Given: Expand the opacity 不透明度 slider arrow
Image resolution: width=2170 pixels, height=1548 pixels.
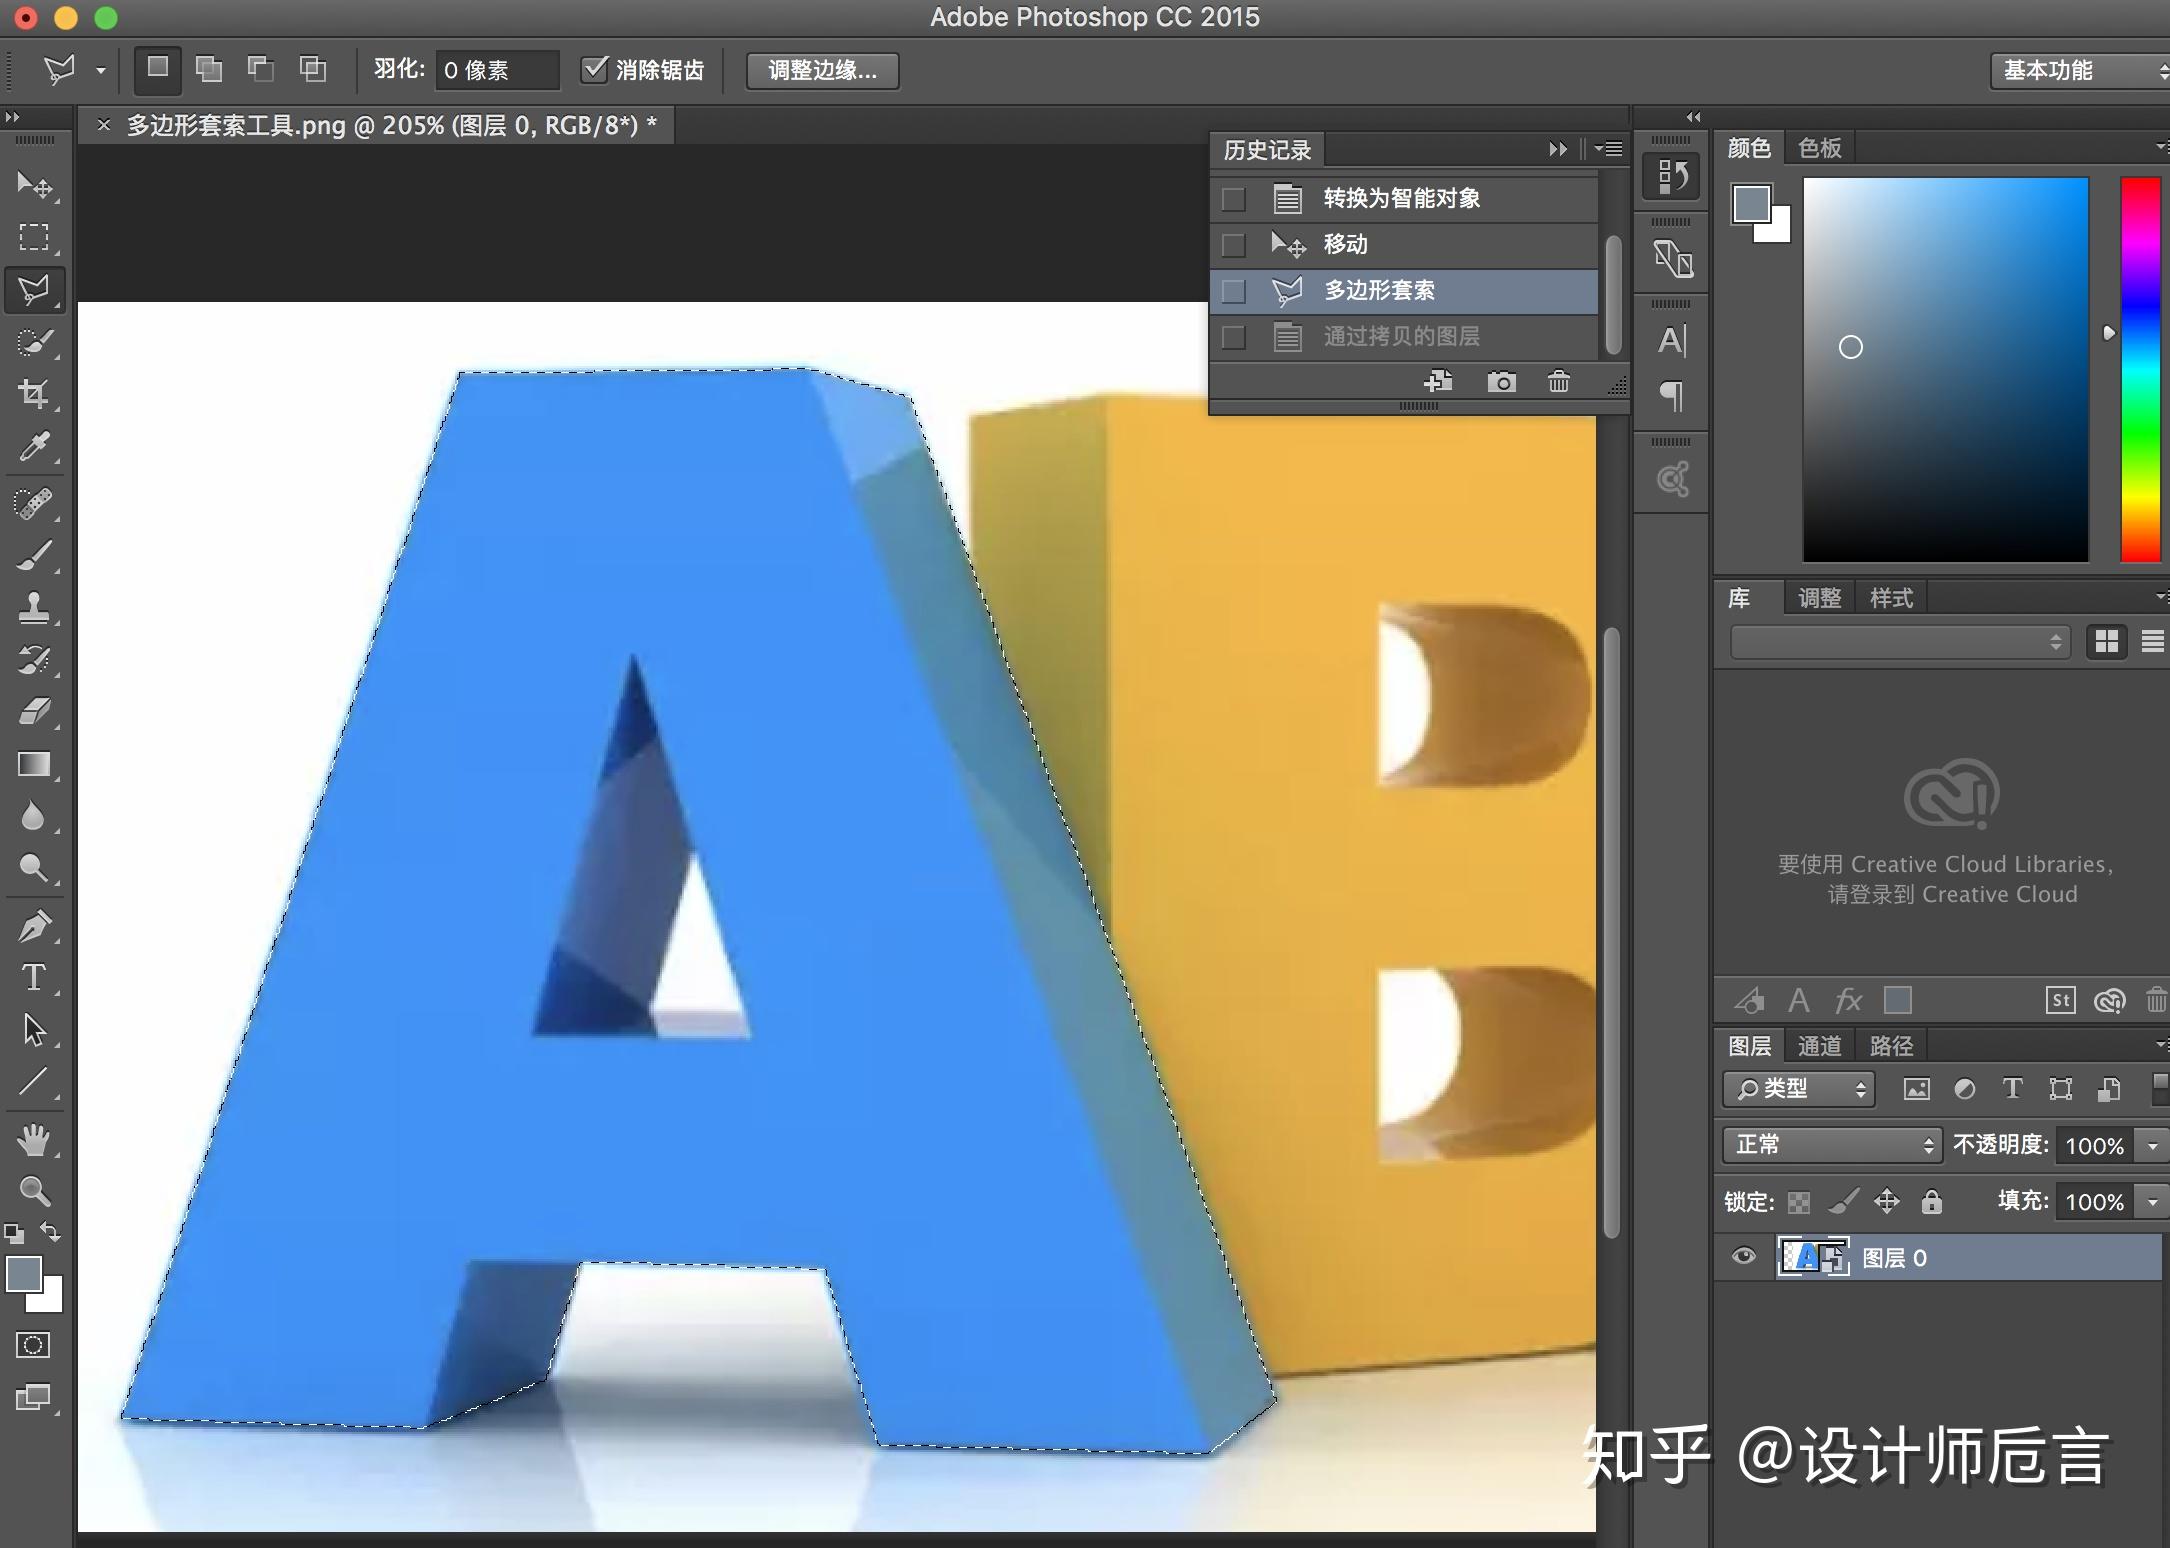Looking at the screenshot, I should point(2153,1145).
